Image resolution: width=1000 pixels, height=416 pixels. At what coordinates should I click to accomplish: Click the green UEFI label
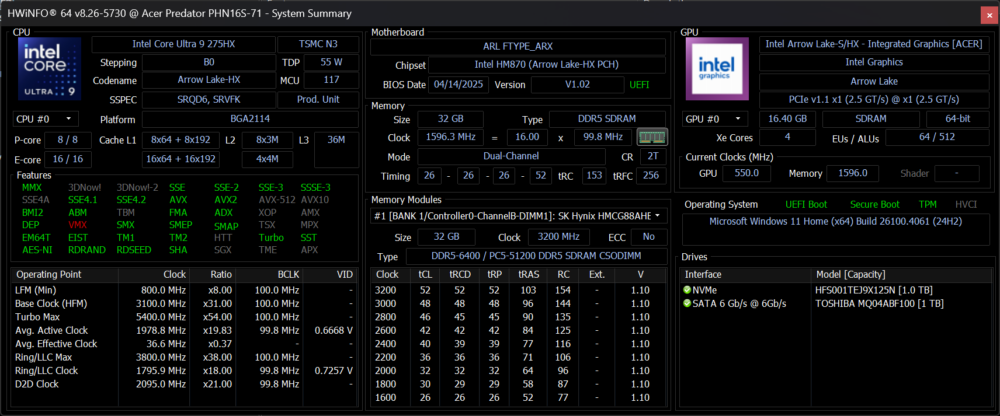640,85
